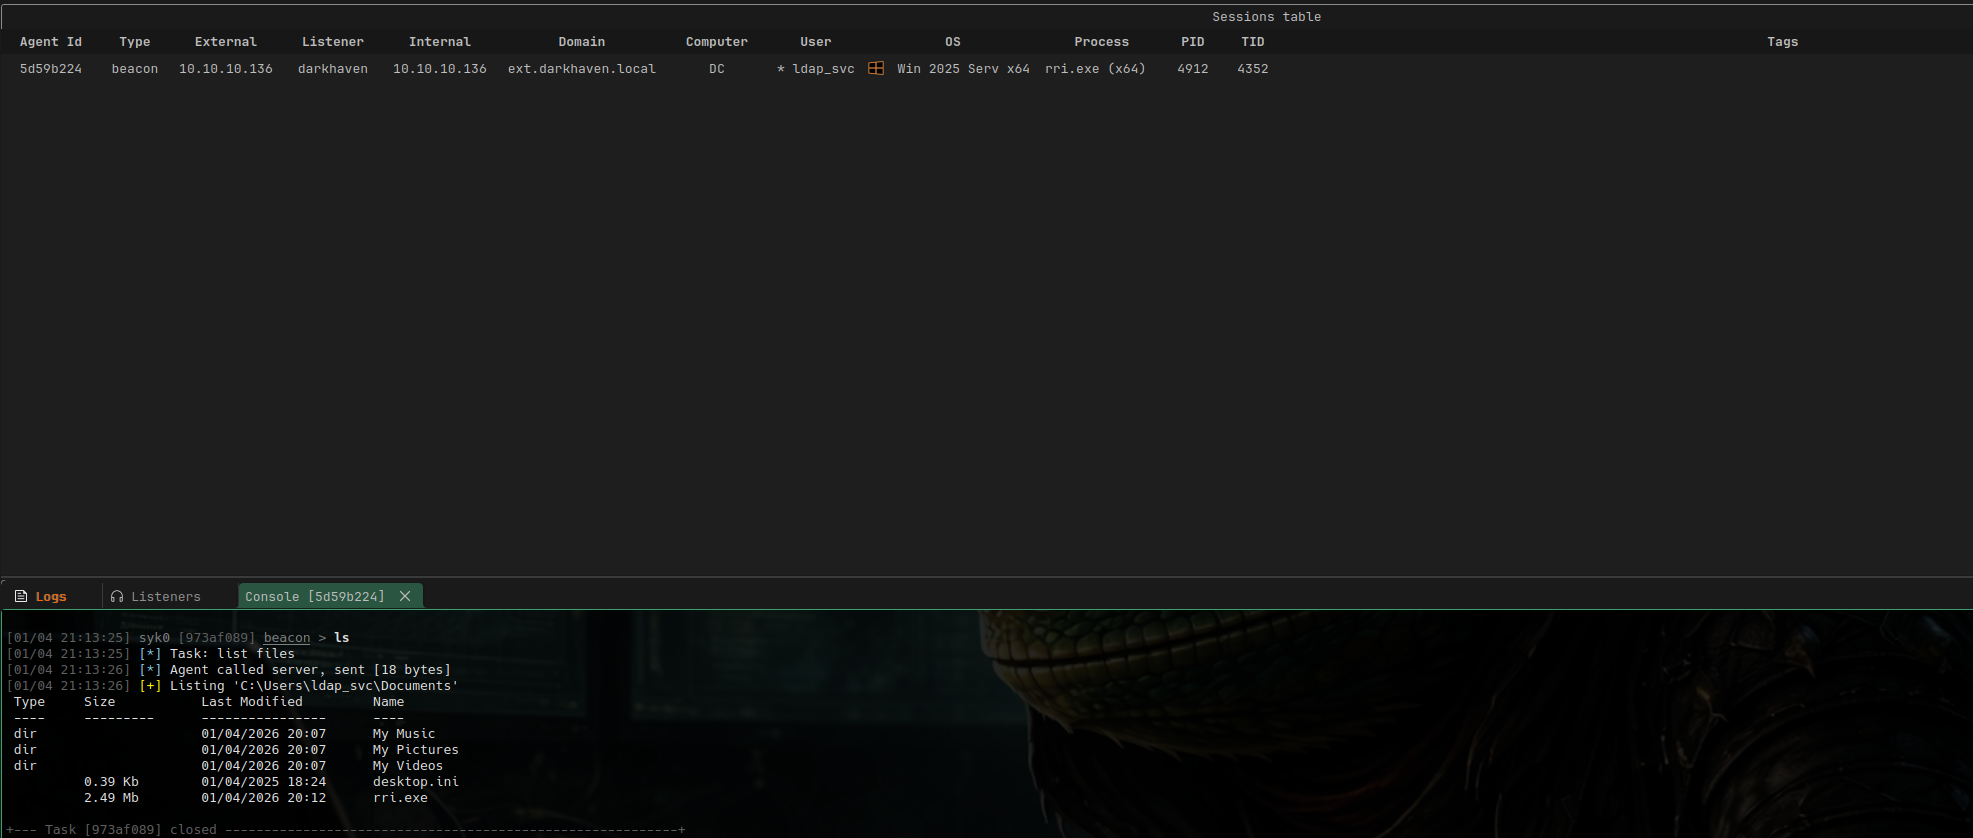
Task: Click the 'ls' command in console
Action: point(342,638)
